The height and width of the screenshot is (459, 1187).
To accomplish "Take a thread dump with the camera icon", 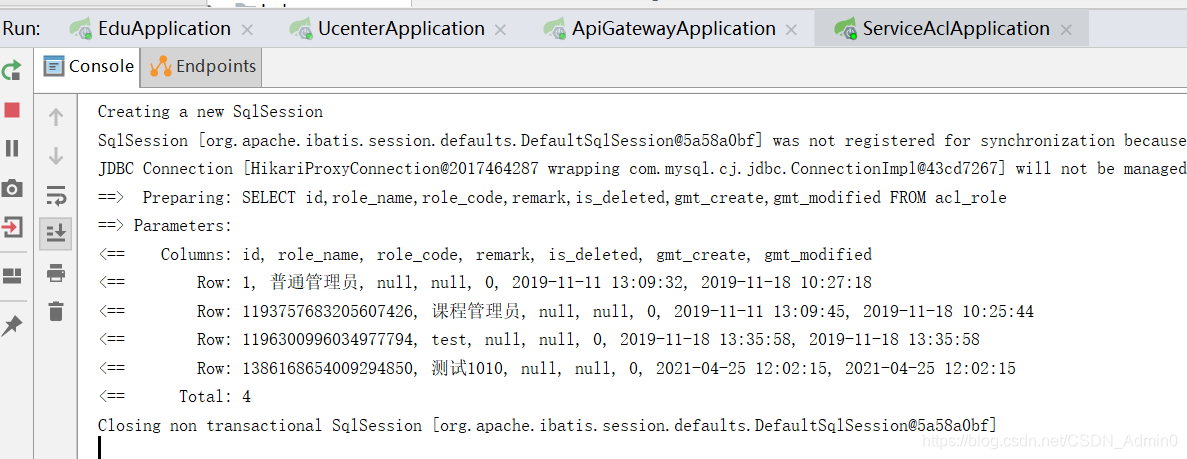I will coord(12,189).
